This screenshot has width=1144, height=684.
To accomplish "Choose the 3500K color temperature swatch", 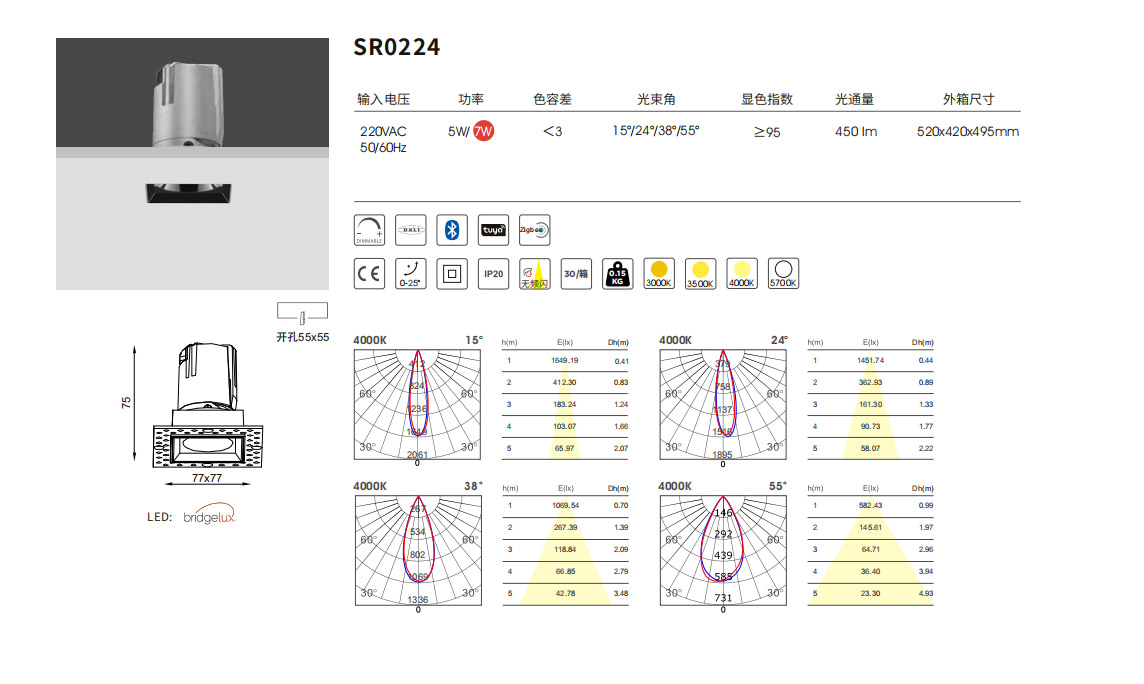I will click(700, 273).
